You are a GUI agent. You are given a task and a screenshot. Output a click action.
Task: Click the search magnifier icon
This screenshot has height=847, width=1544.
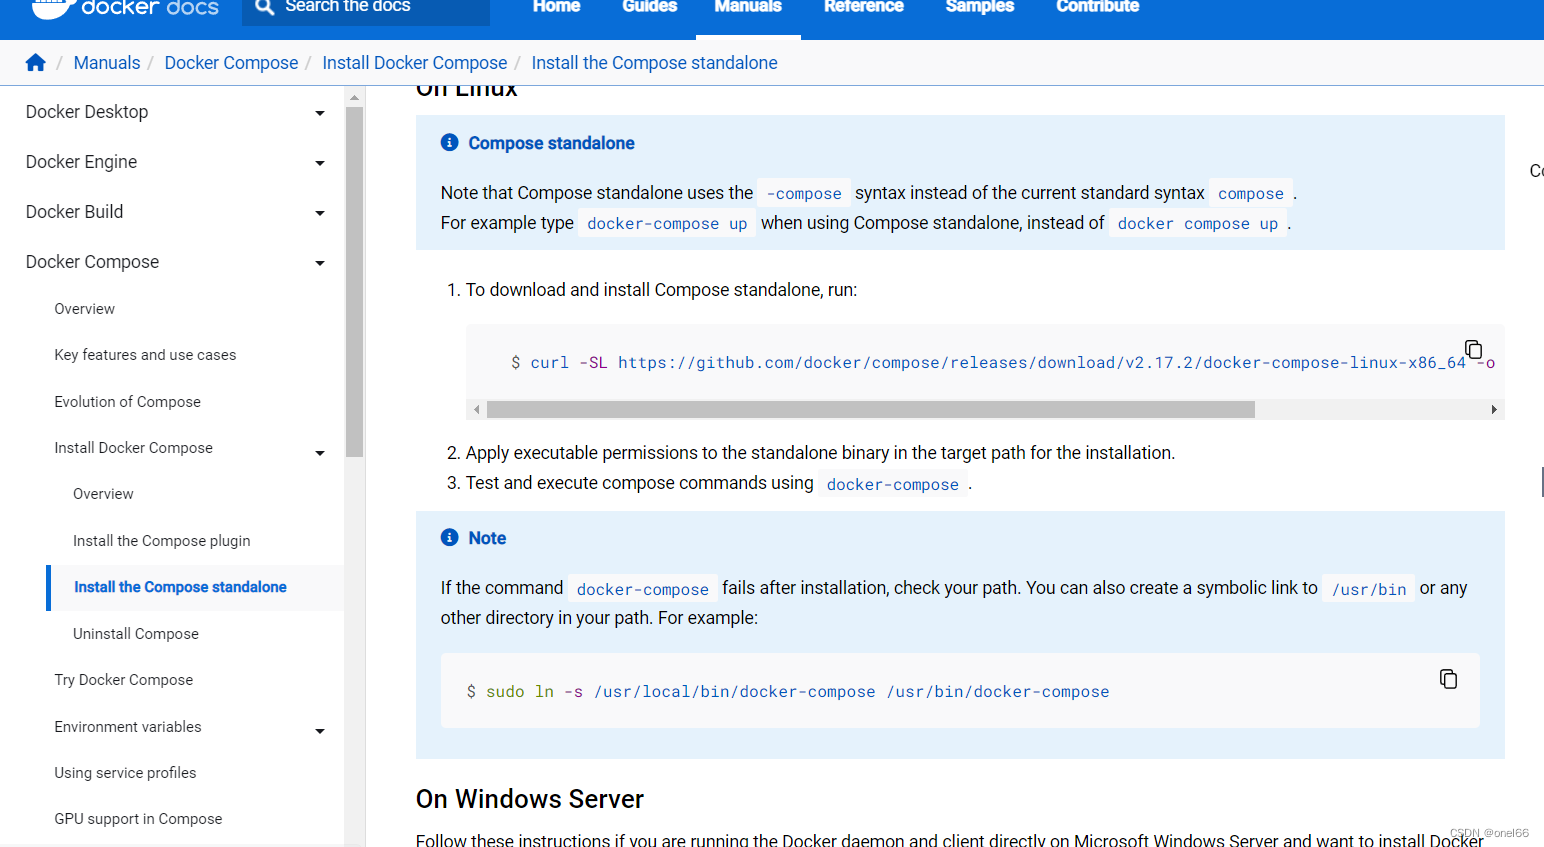click(x=264, y=7)
